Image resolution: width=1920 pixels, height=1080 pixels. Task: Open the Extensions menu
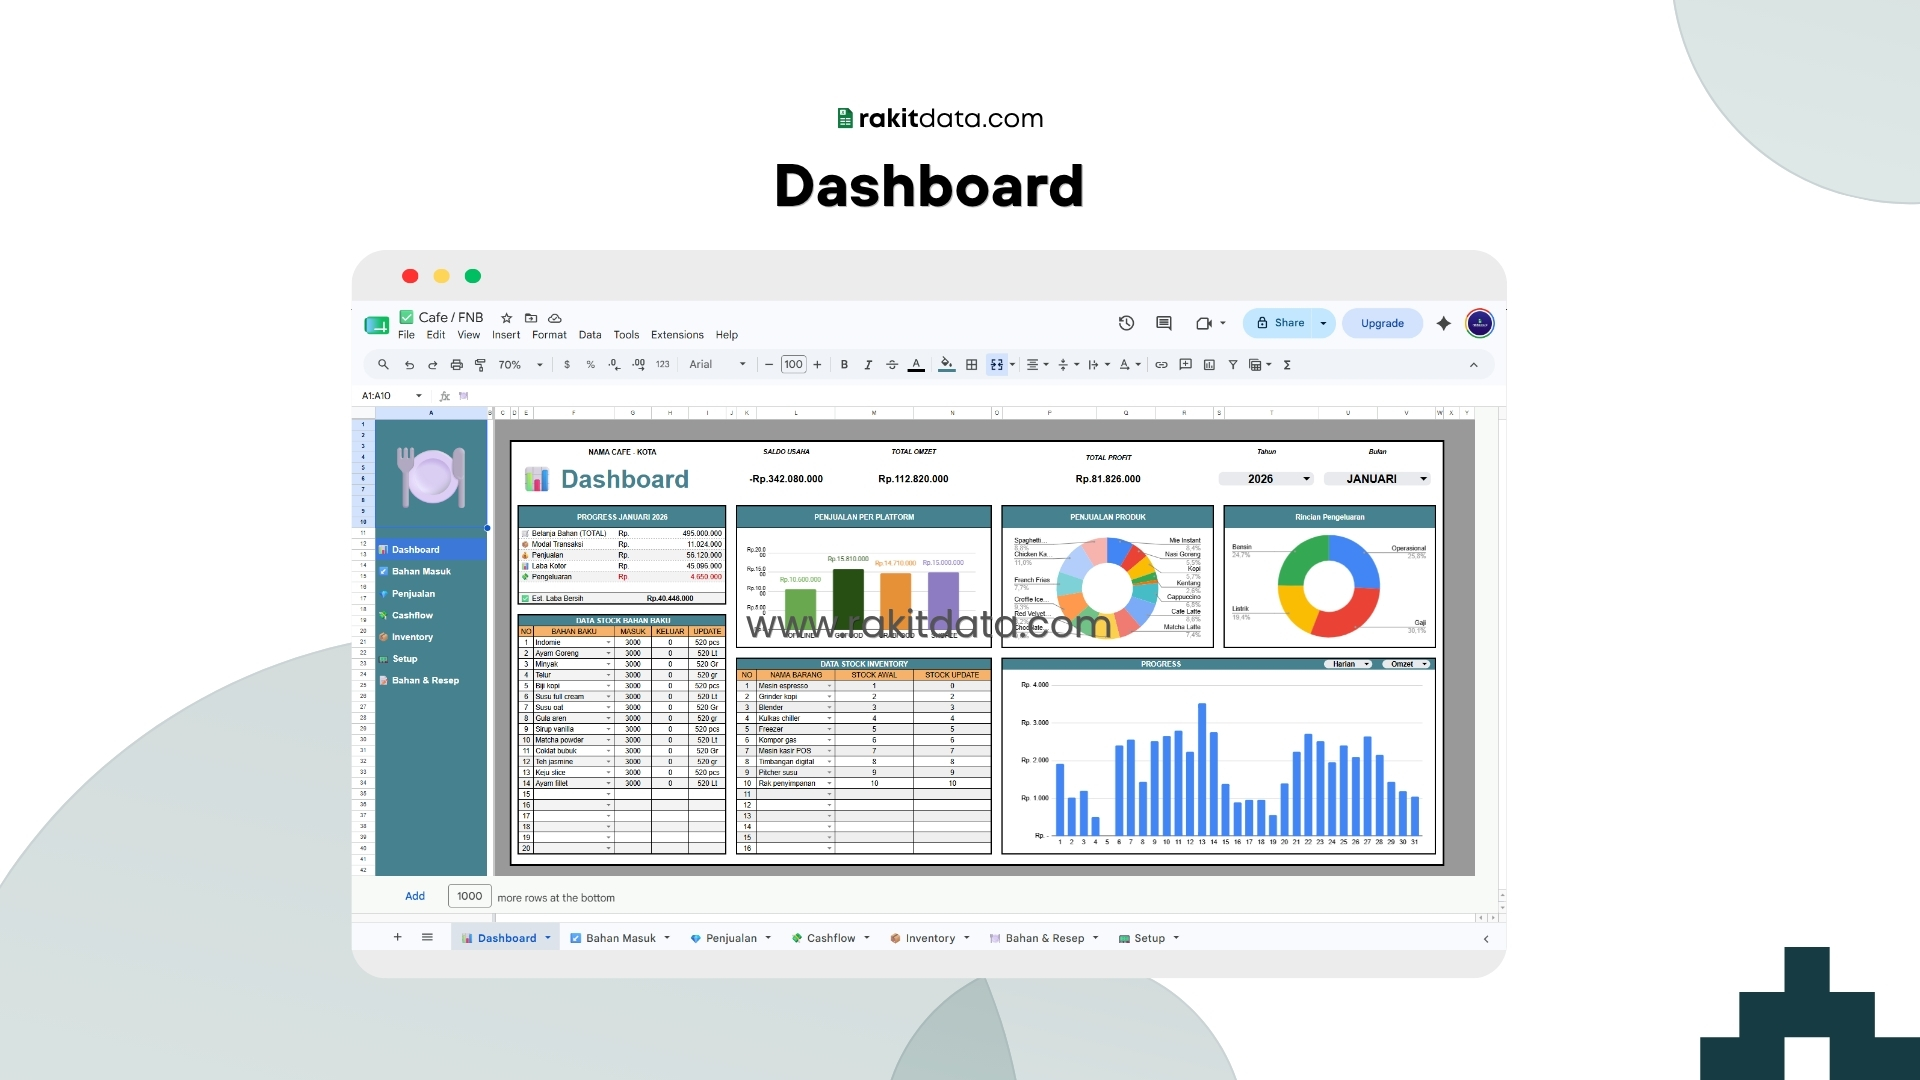point(677,335)
